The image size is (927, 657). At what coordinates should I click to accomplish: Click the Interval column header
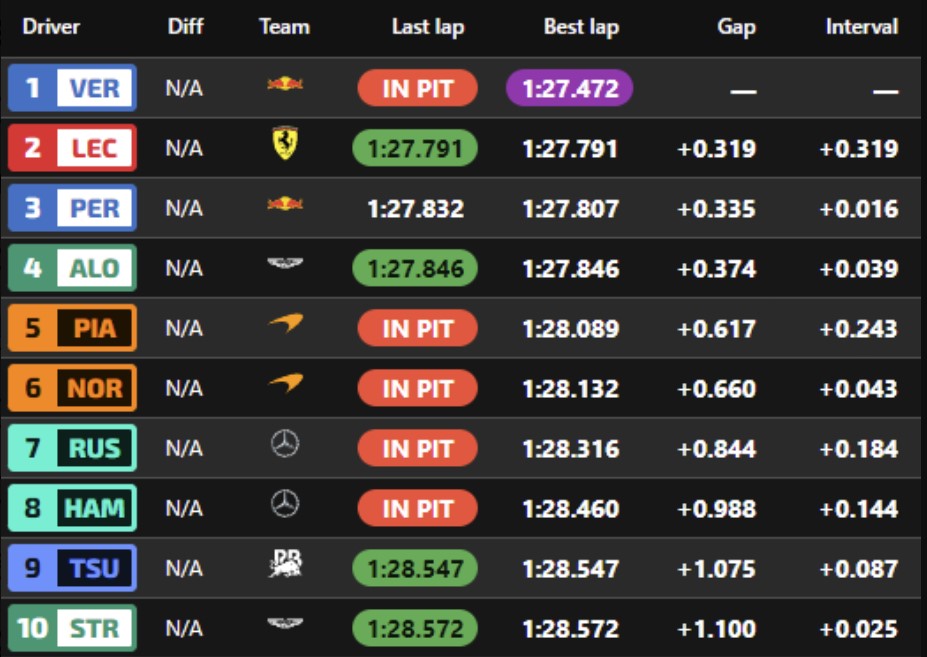(x=863, y=26)
